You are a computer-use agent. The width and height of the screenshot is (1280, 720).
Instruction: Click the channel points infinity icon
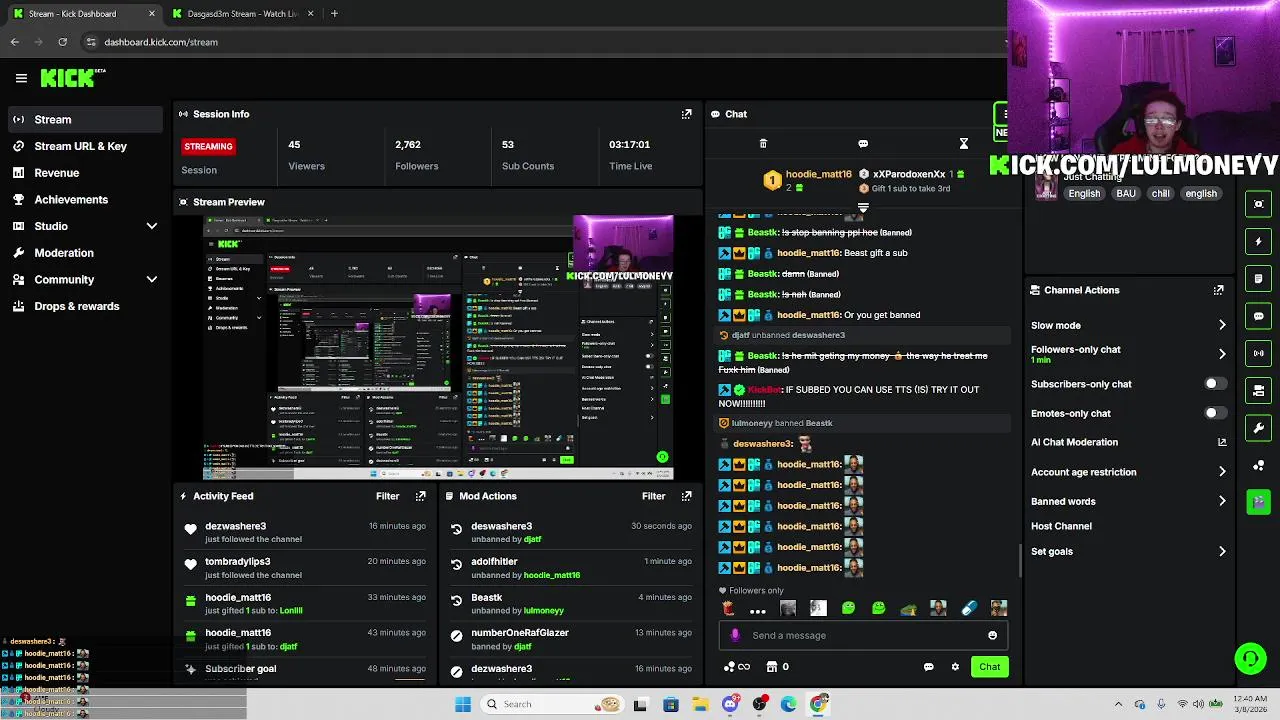[737, 667]
